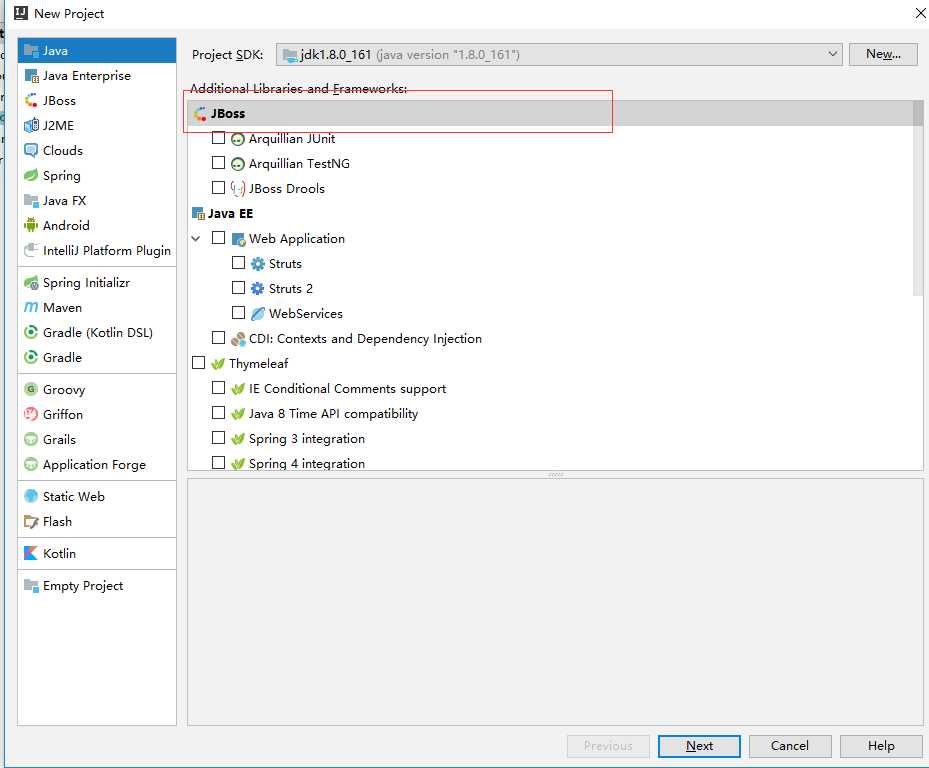This screenshot has width=929, height=768.
Task: Collapse the Web Application tree node
Action: (x=196, y=238)
